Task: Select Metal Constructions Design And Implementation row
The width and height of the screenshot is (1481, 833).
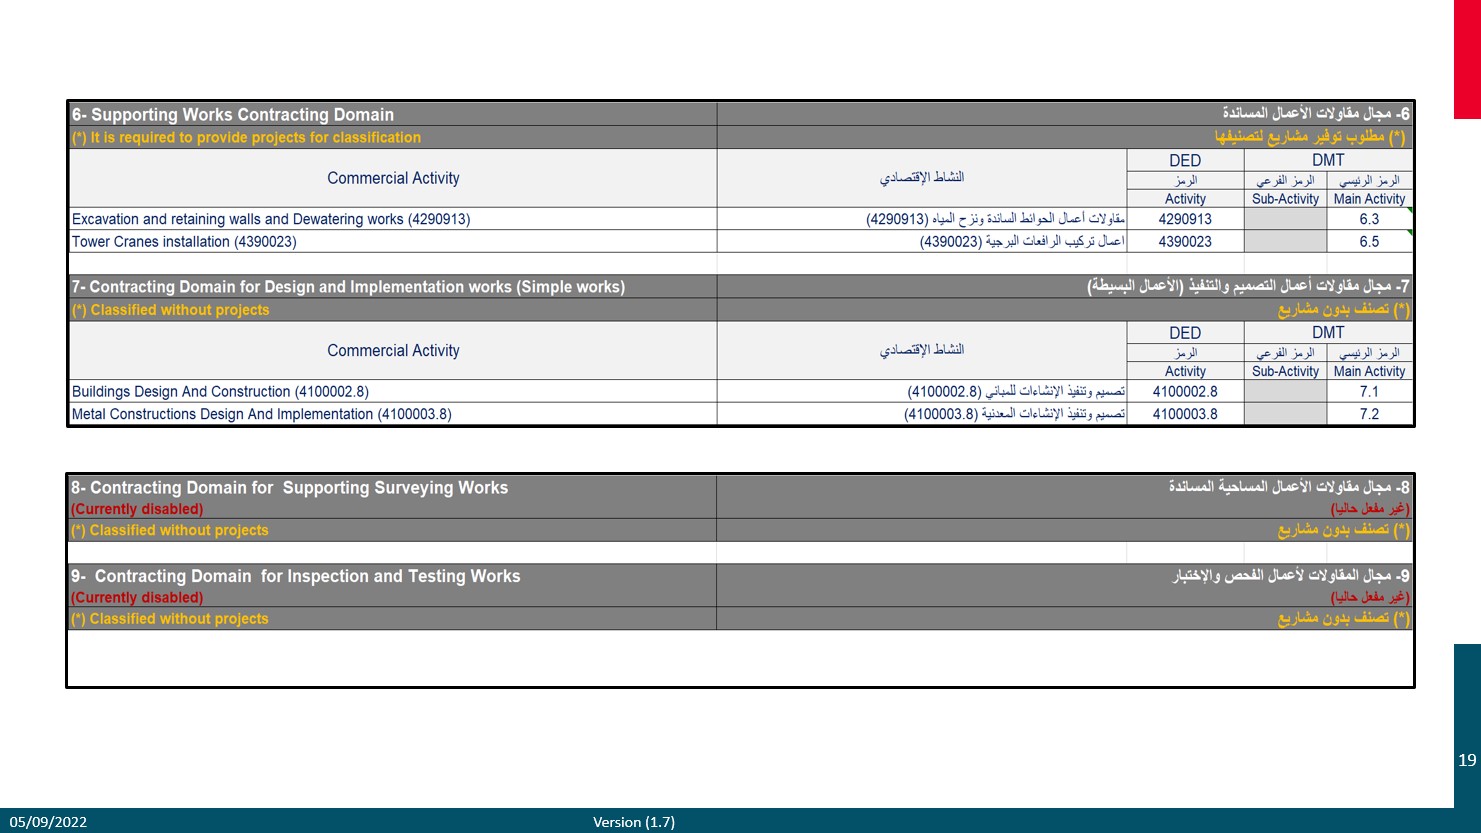Action: [x=262, y=414]
